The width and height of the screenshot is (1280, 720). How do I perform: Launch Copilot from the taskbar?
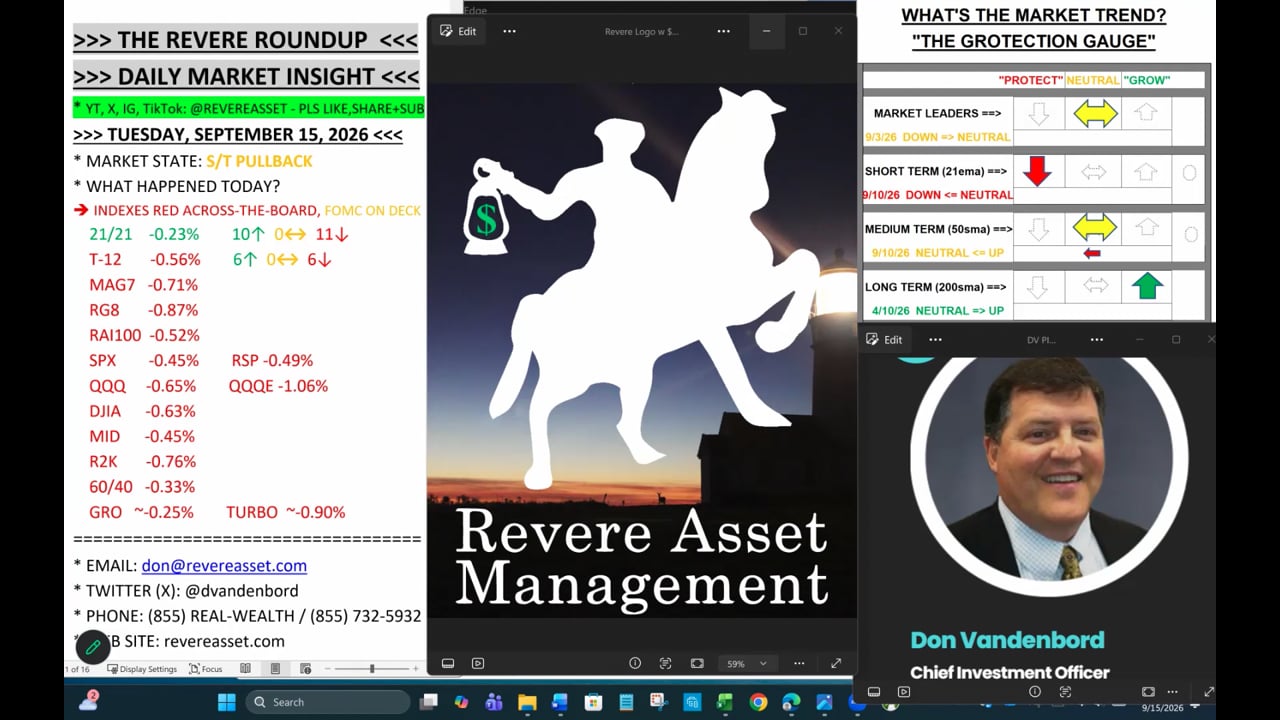461,702
